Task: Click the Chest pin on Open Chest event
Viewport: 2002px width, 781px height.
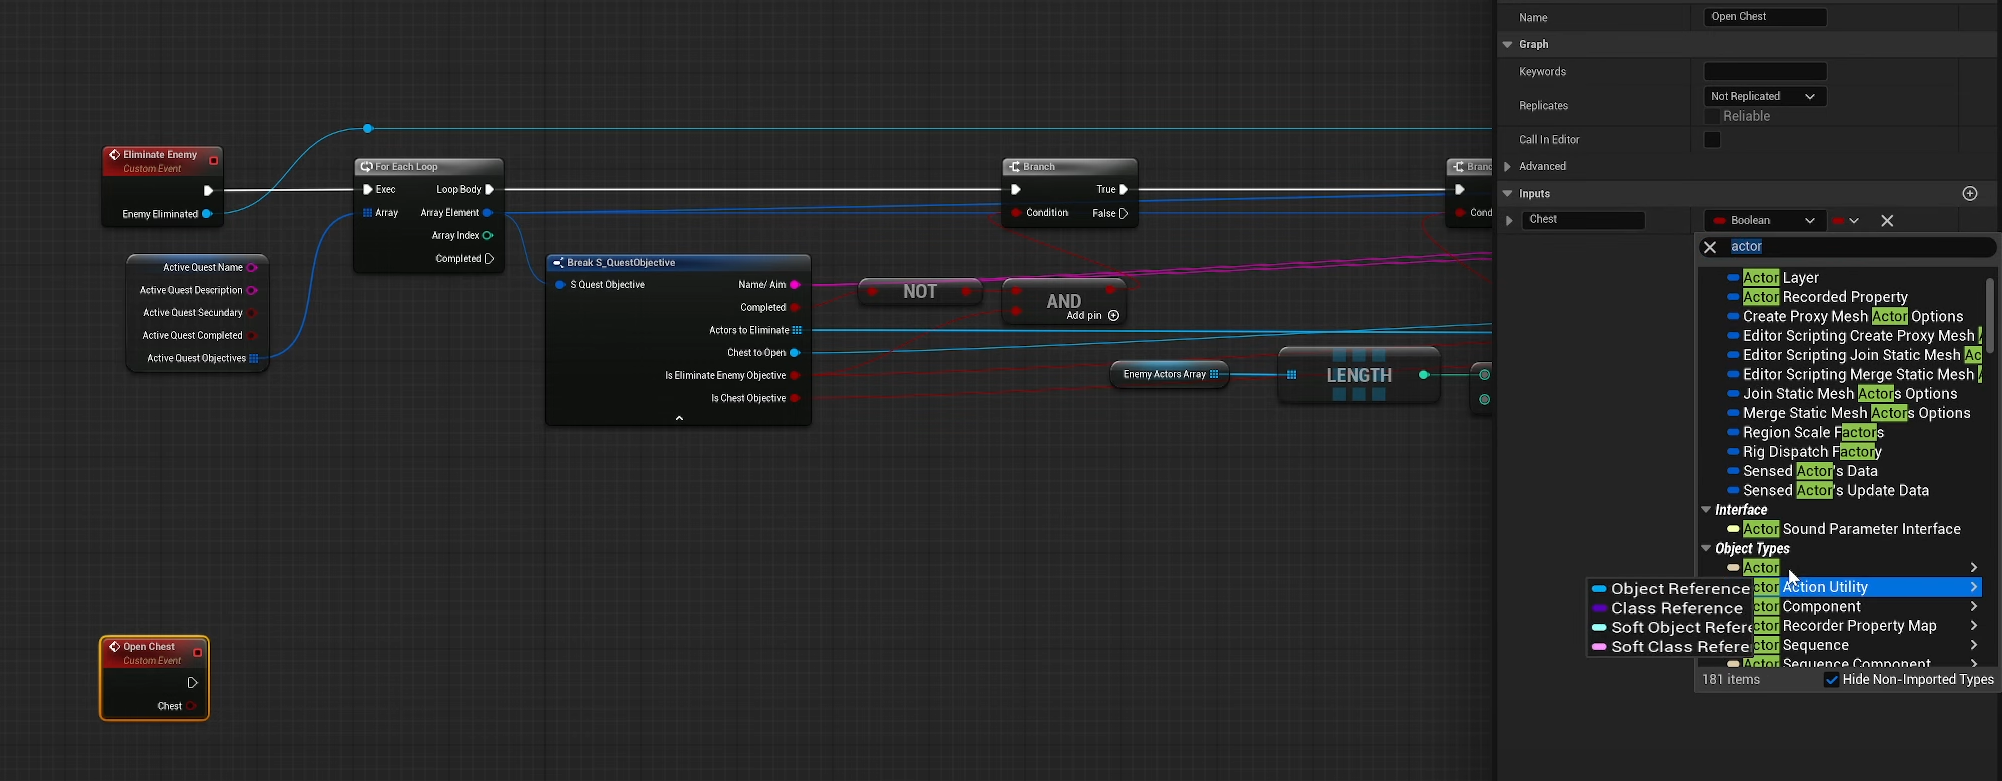Action: [191, 706]
